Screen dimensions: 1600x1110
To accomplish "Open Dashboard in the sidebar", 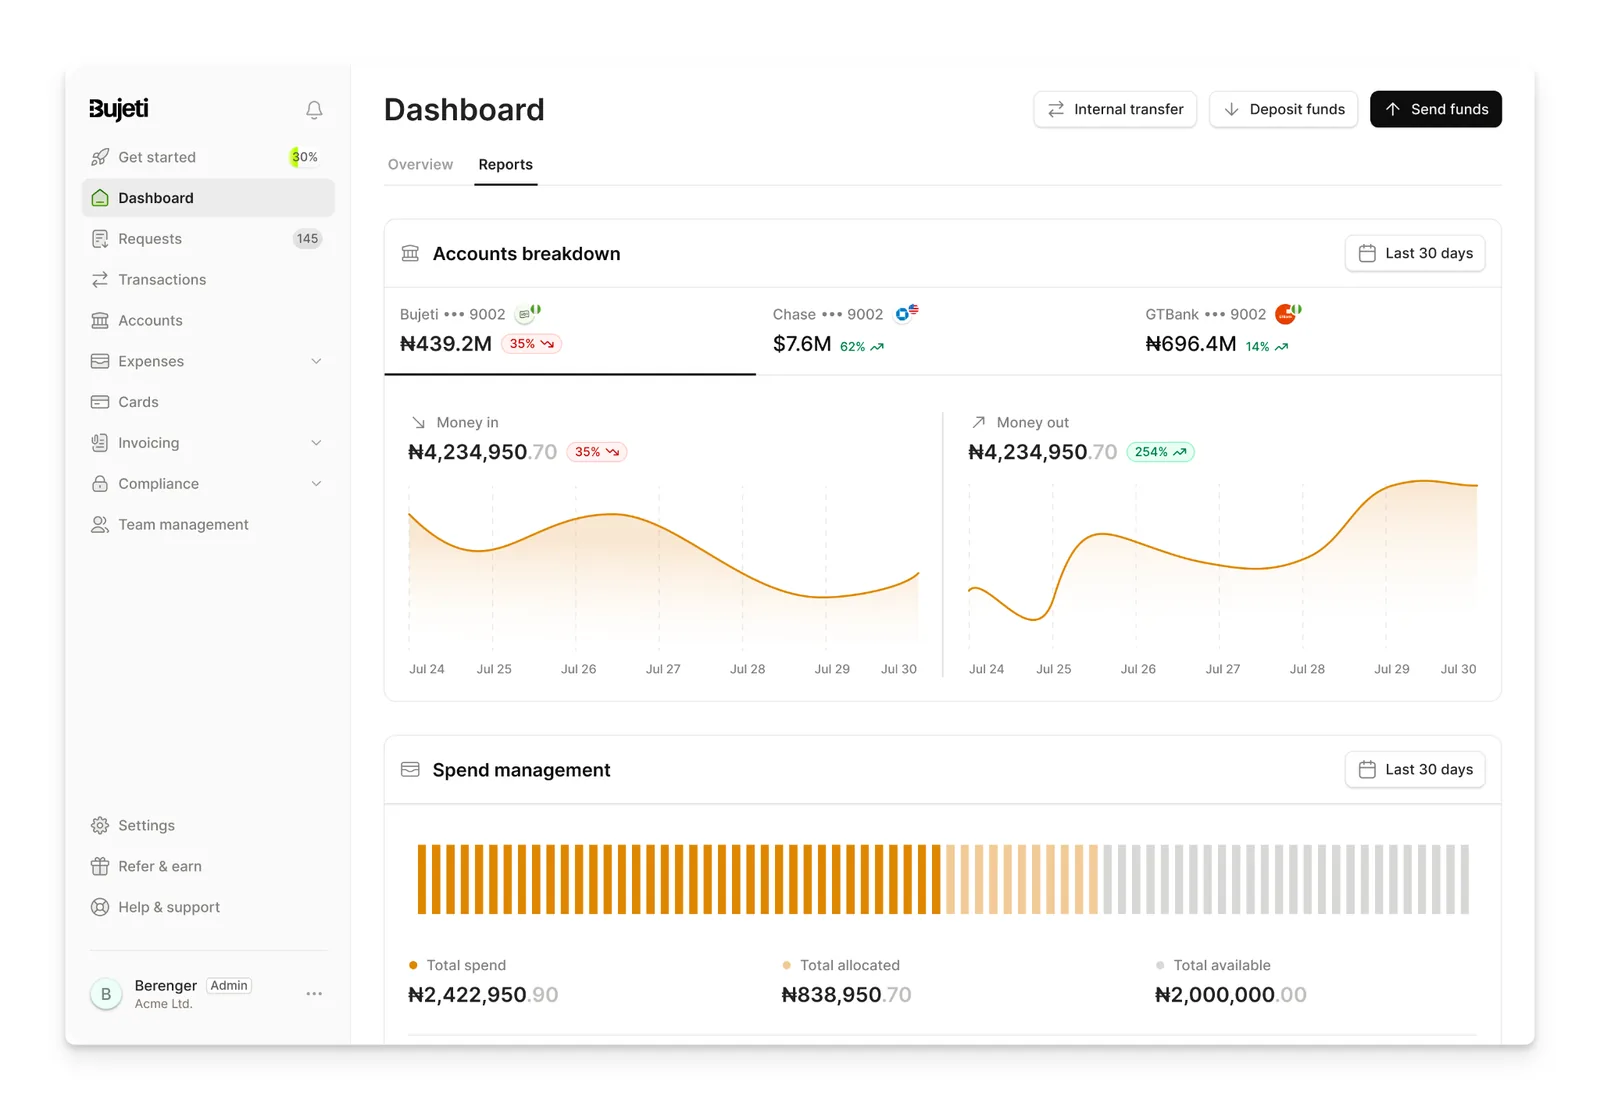I will [x=208, y=198].
